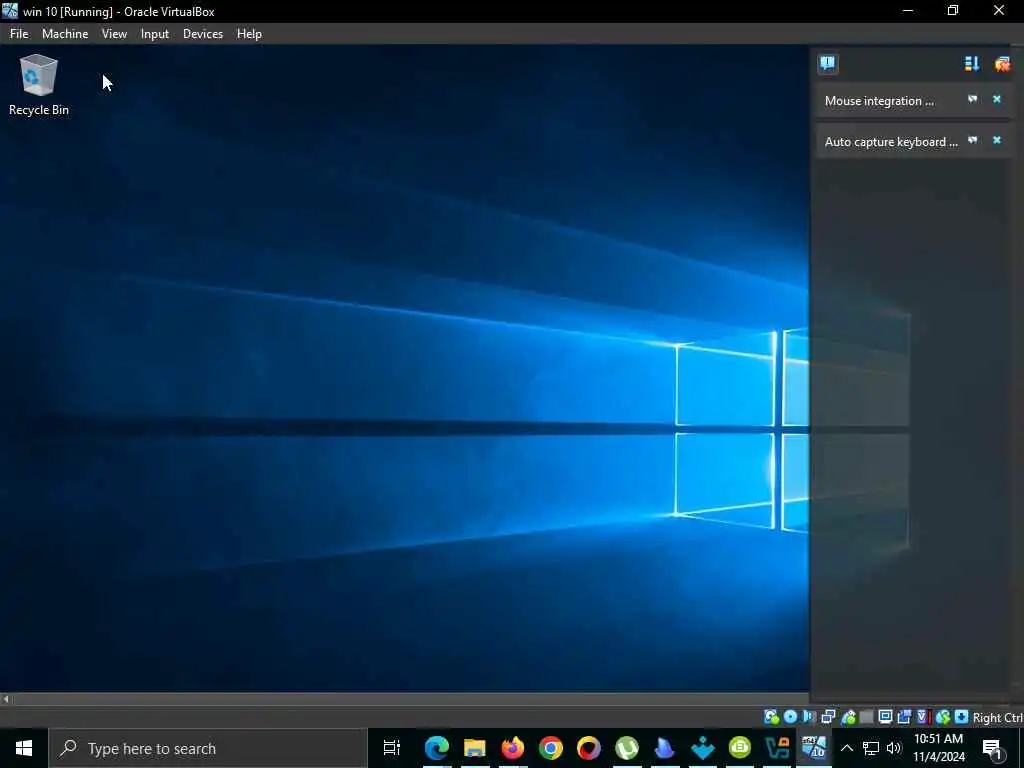Open the Windows Start menu
1024x768 pixels.
24,748
